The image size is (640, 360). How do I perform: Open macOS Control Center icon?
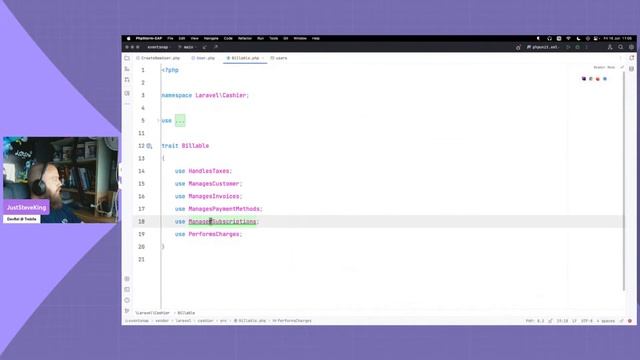click(596, 38)
